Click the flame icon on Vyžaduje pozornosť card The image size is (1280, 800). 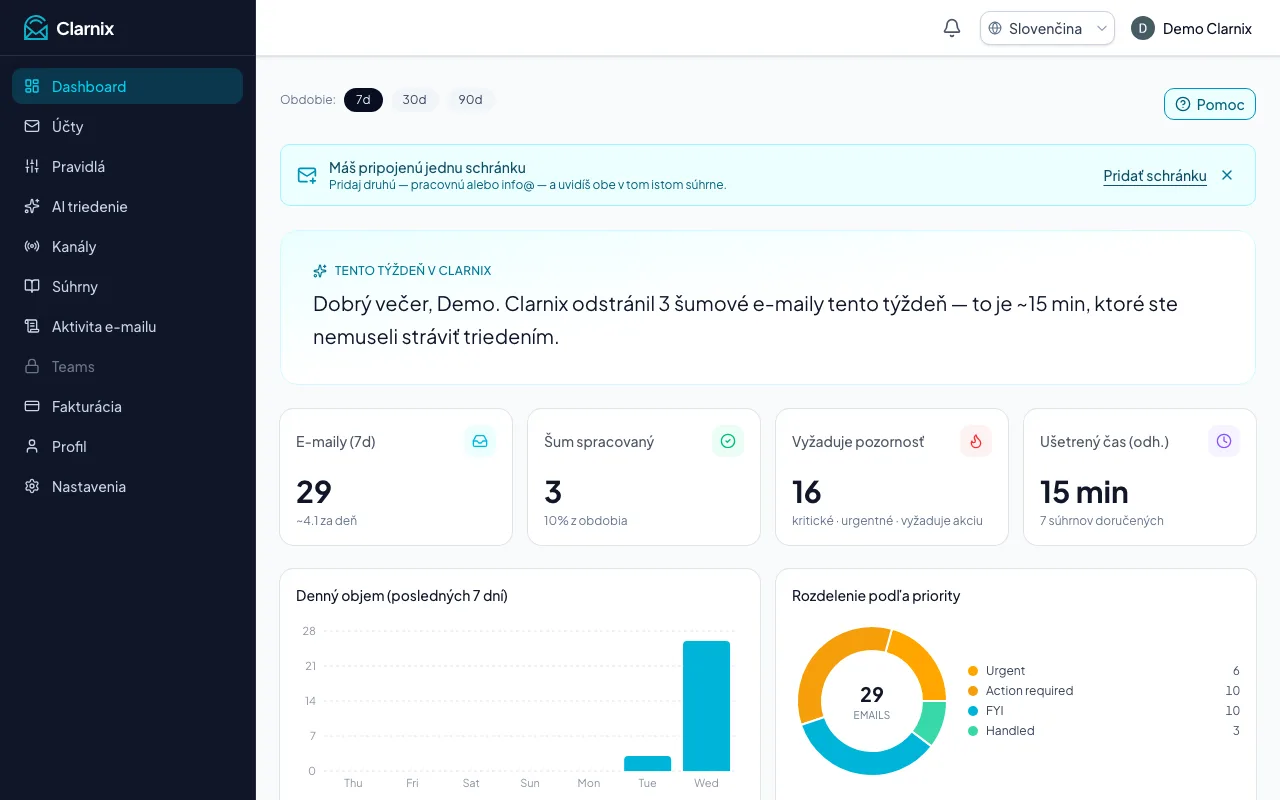(976, 441)
